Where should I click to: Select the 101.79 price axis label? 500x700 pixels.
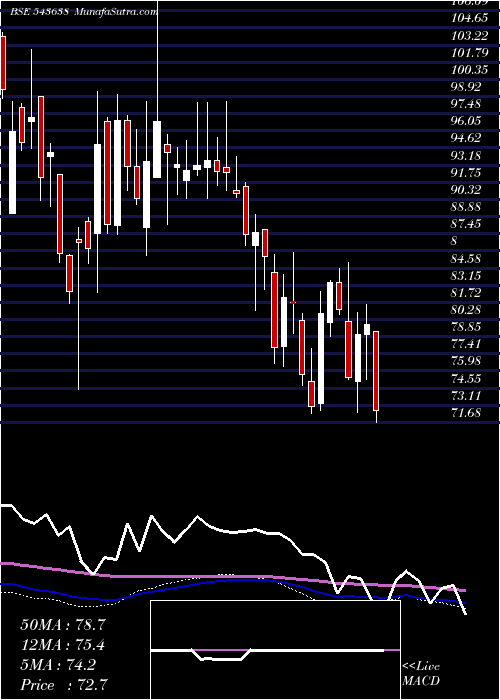click(x=468, y=53)
